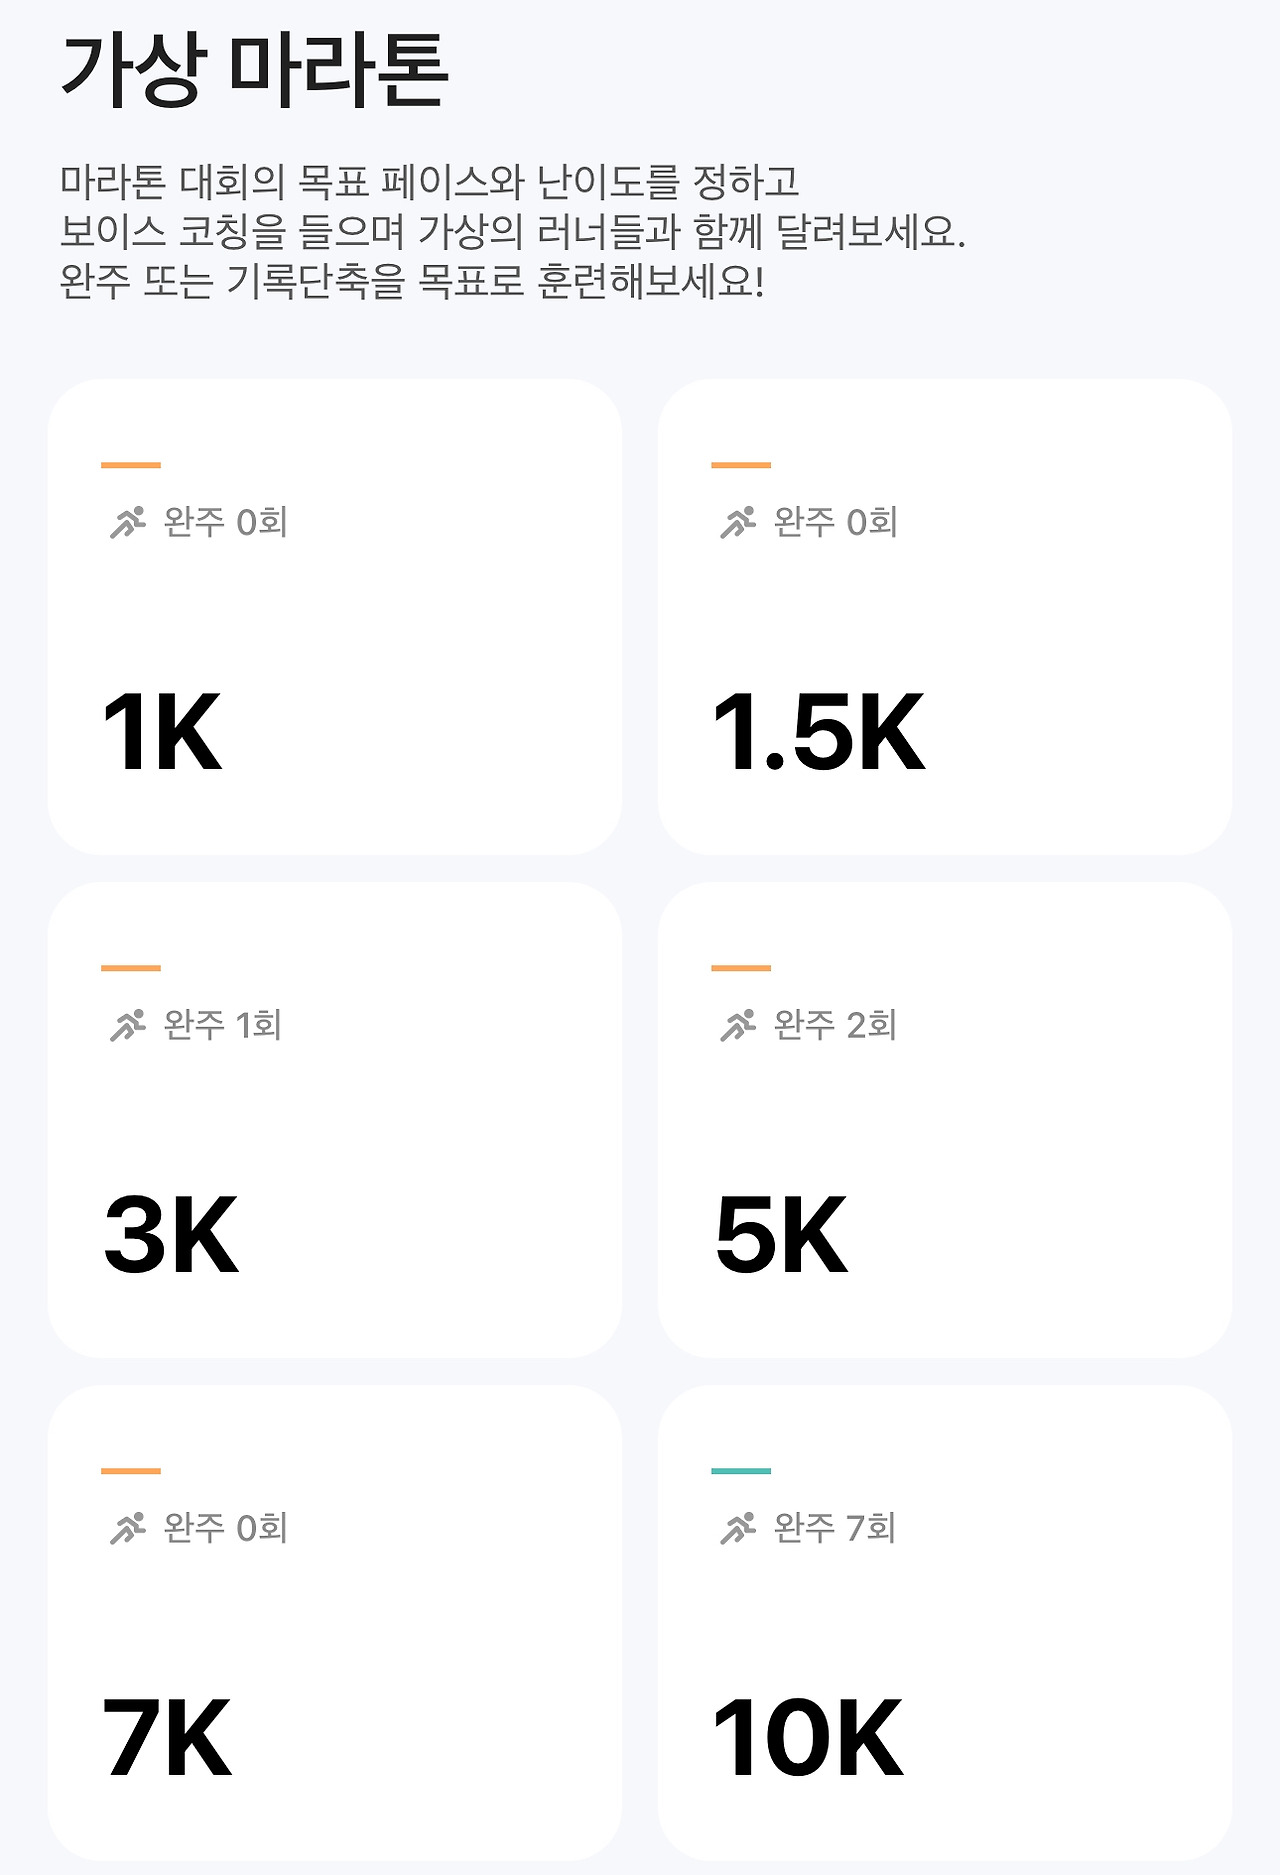Tap '완주 2회' label on 5K card
This screenshot has height=1875, width=1280.
click(834, 1025)
